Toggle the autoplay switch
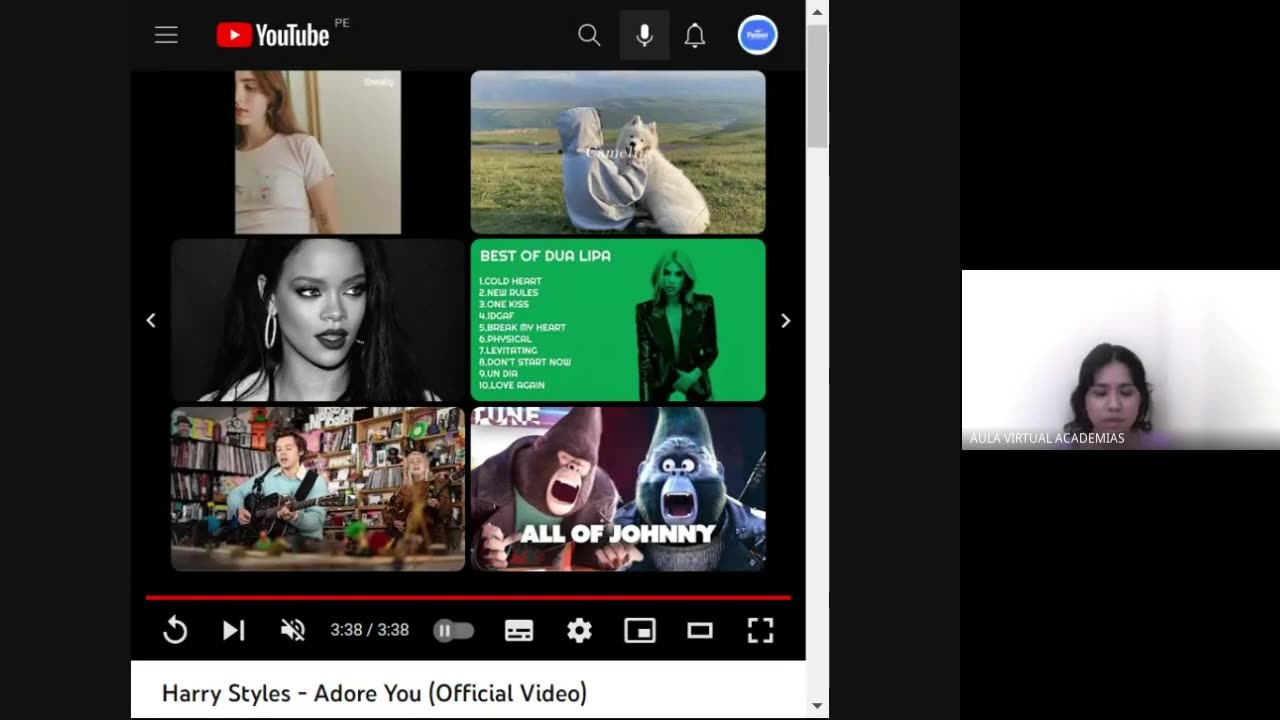Image resolution: width=1280 pixels, height=720 pixels. [454, 630]
